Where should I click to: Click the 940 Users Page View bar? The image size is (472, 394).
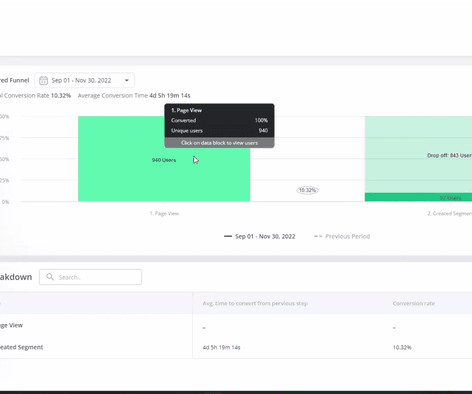(x=164, y=159)
